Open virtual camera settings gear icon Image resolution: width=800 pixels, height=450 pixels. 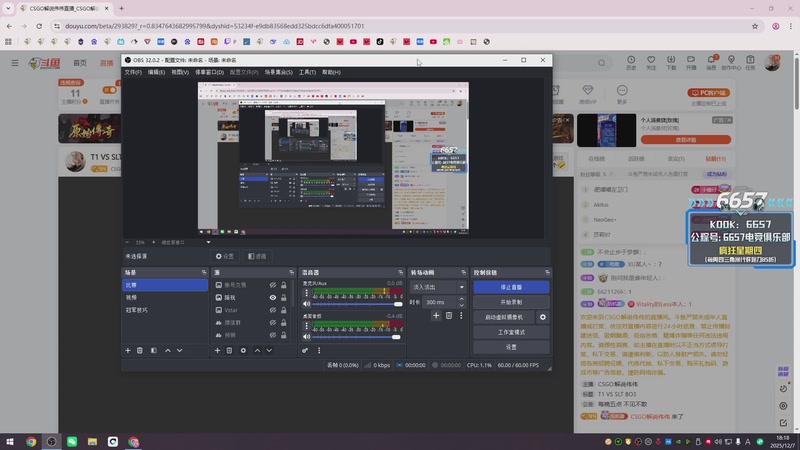click(543, 317)
